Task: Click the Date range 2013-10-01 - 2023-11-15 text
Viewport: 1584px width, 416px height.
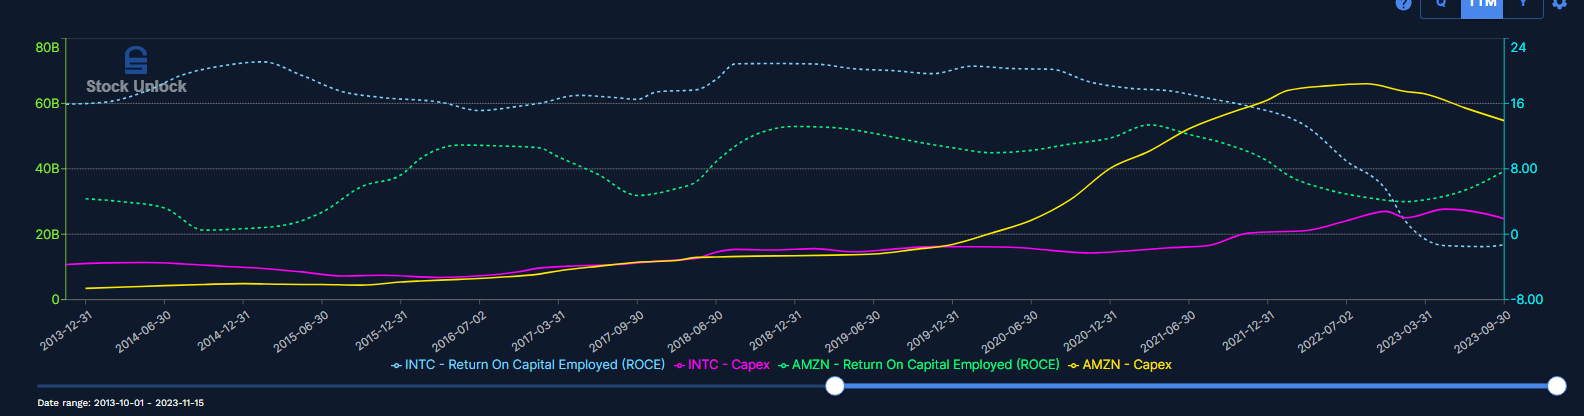Action: 120,403
